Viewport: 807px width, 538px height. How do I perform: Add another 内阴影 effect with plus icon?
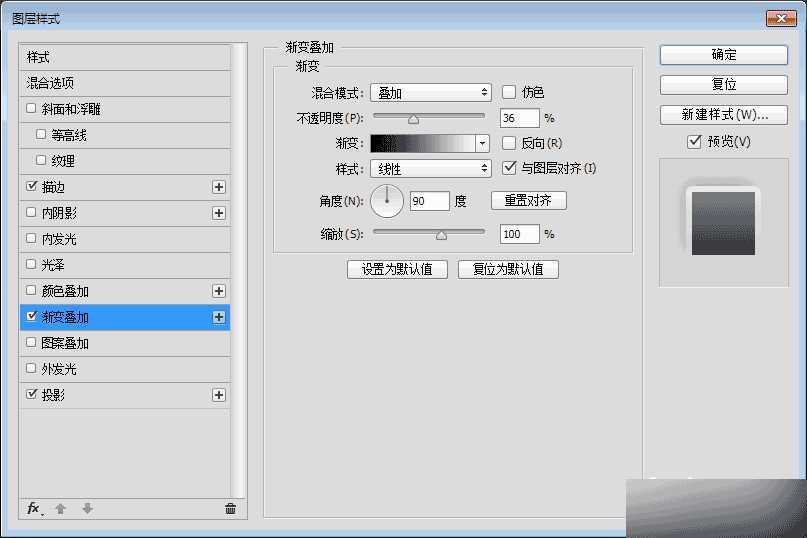(x=219, y=213)
